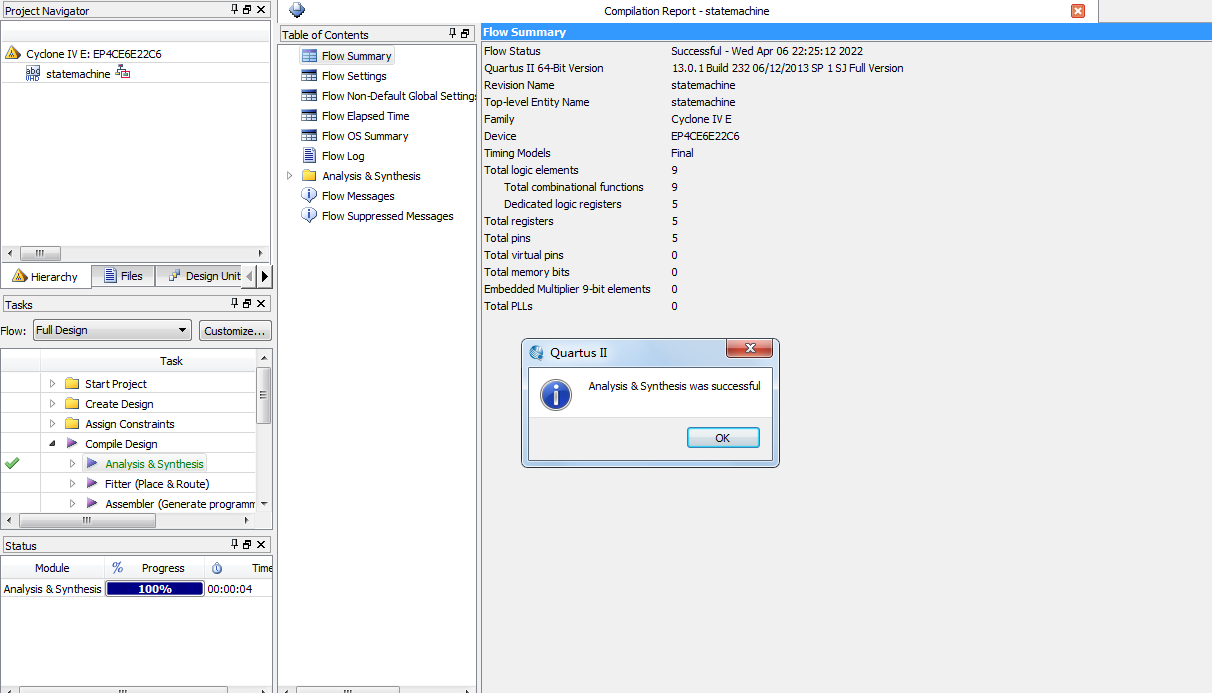Switch to the Hierarchy tab
This screenshot has height=693, width=1212.
tap(46, 276)
